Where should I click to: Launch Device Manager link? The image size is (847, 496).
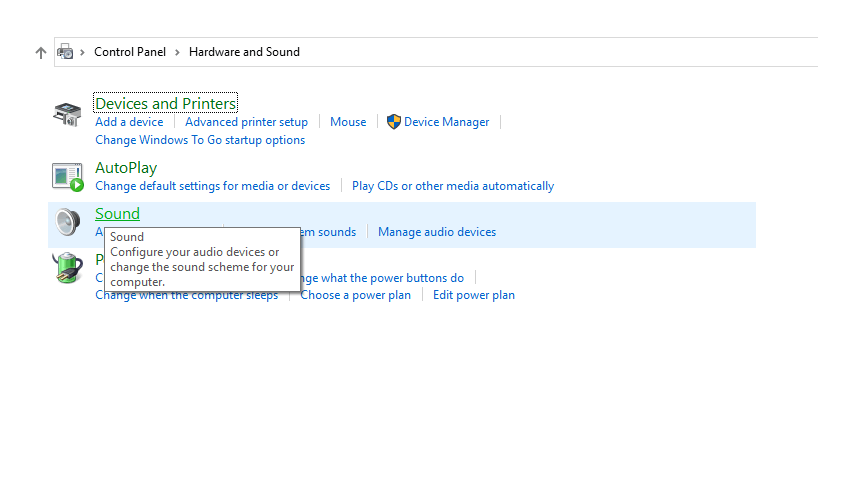(x=447, y=122)
